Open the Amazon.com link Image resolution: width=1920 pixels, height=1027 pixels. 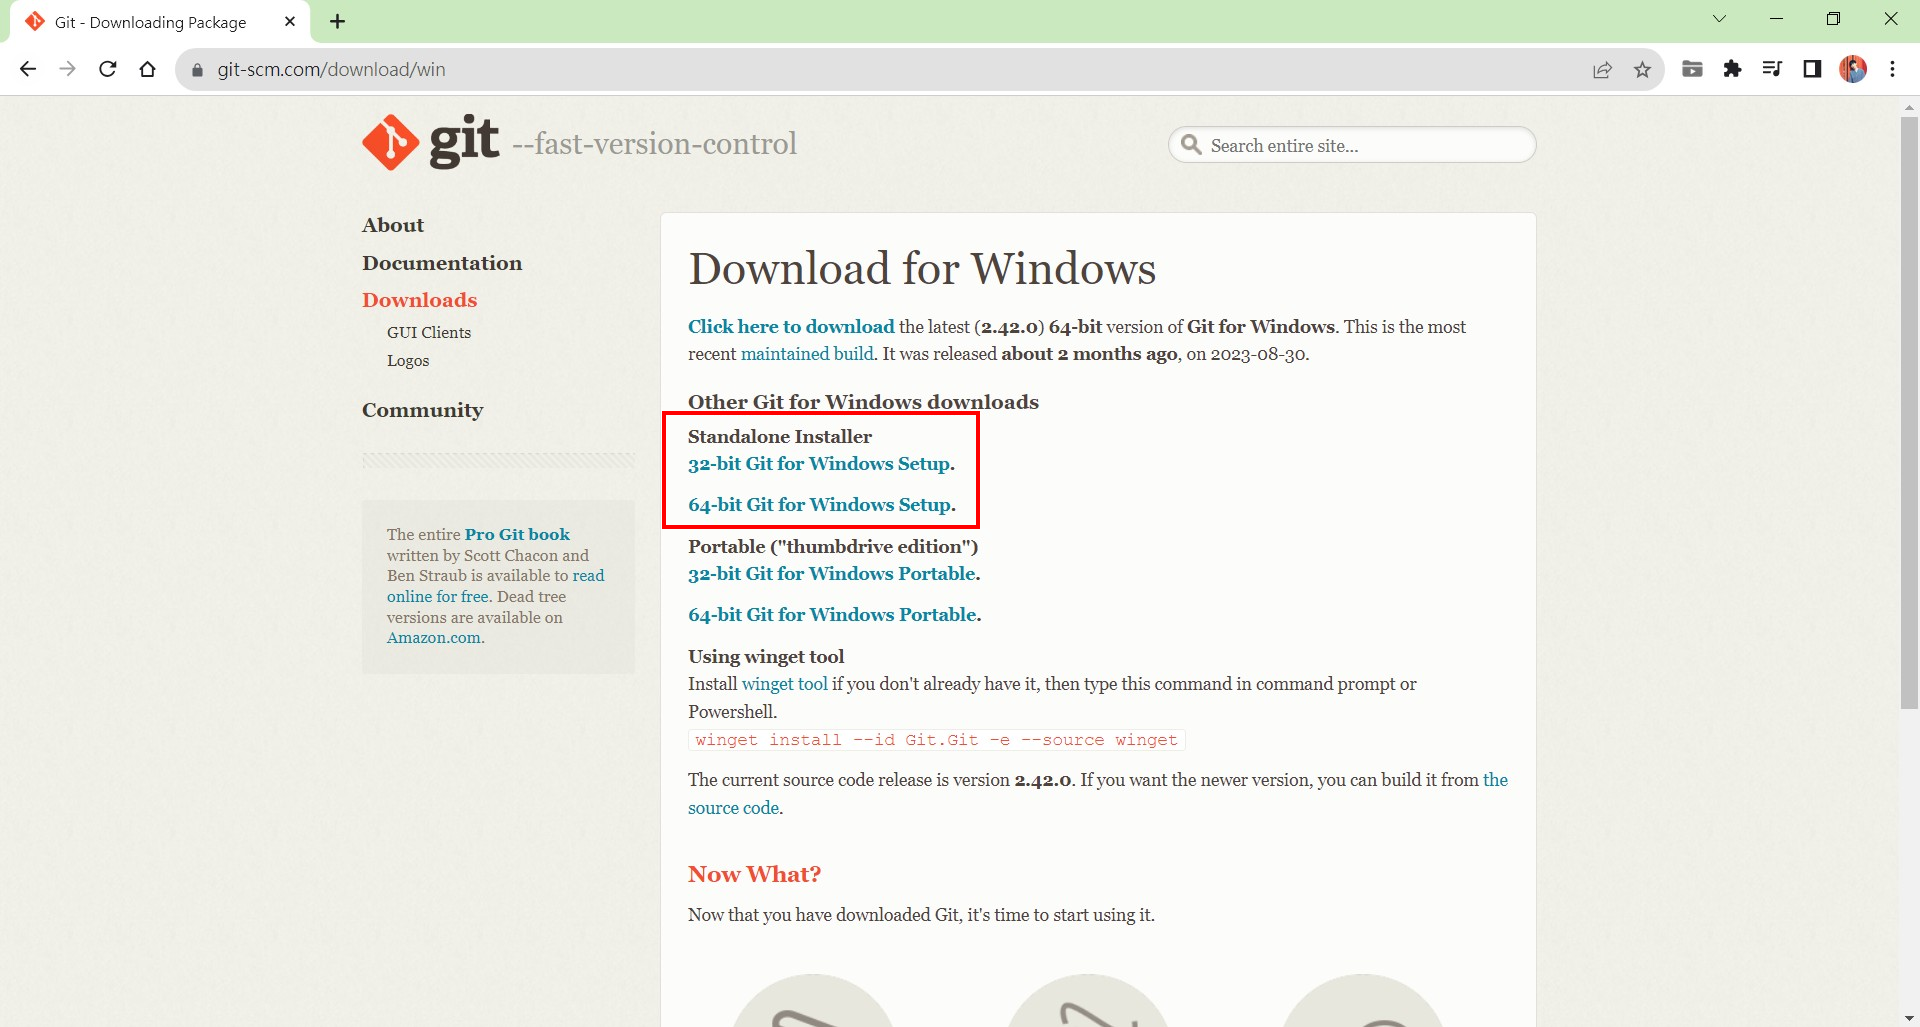434,638
